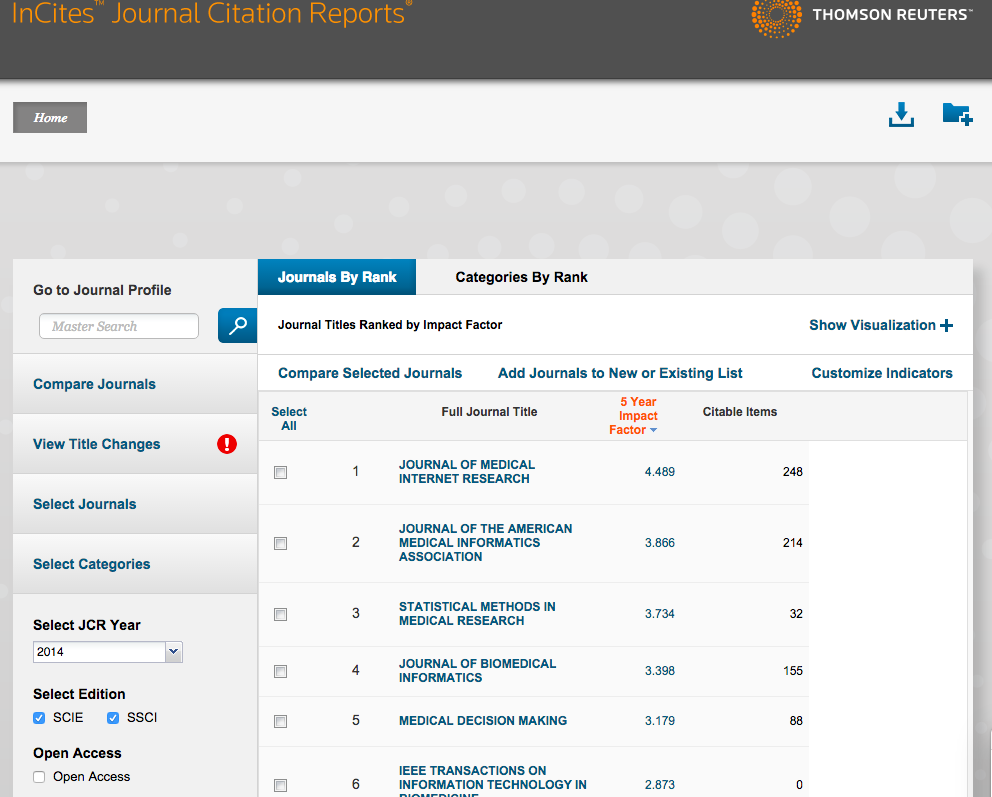Image resolution: width=992 pixels, height=797 pixels.
Task: Open the Select JCR Year dropdown
Action: (107, 652)
